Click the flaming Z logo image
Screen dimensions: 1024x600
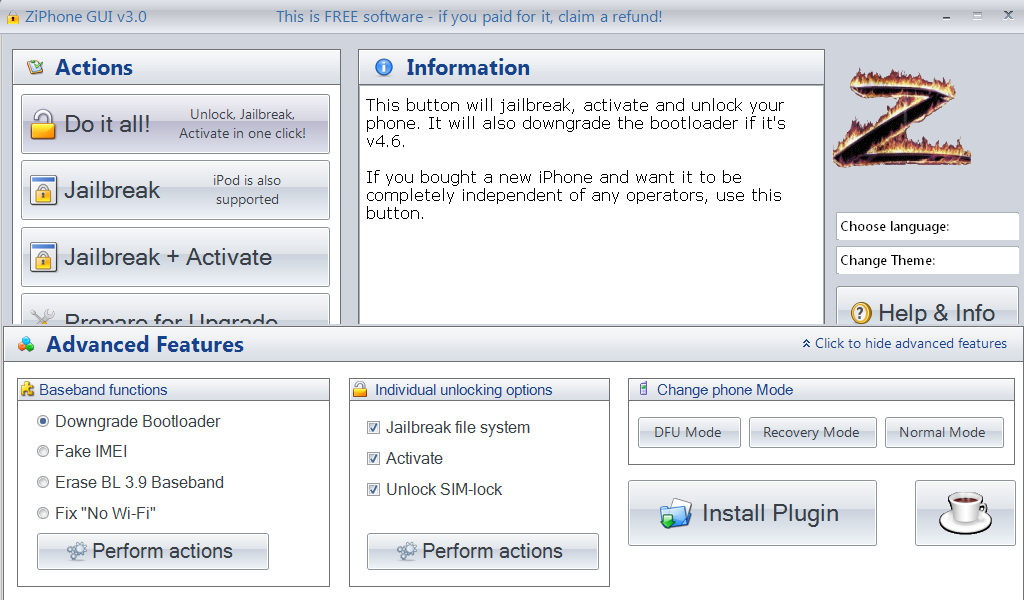tap(901, 118)
